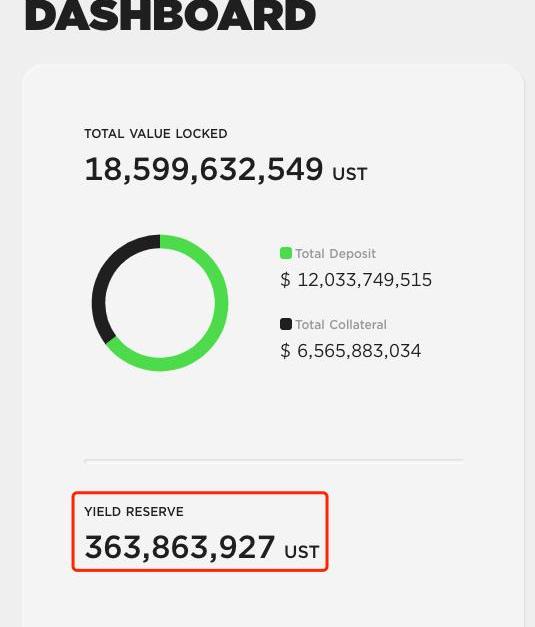Select the $ 6,565,883,034 collateral amount

(350, 351)
